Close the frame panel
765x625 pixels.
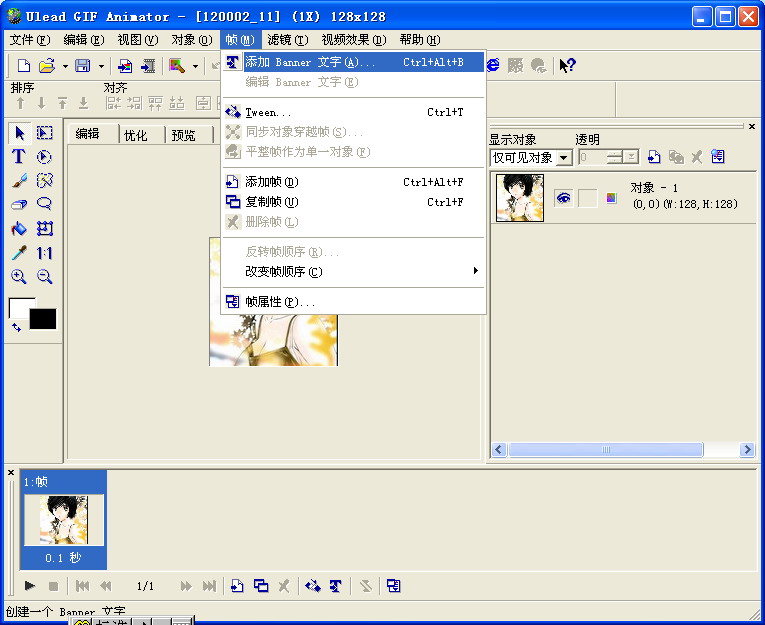click(x=11, y=472)
